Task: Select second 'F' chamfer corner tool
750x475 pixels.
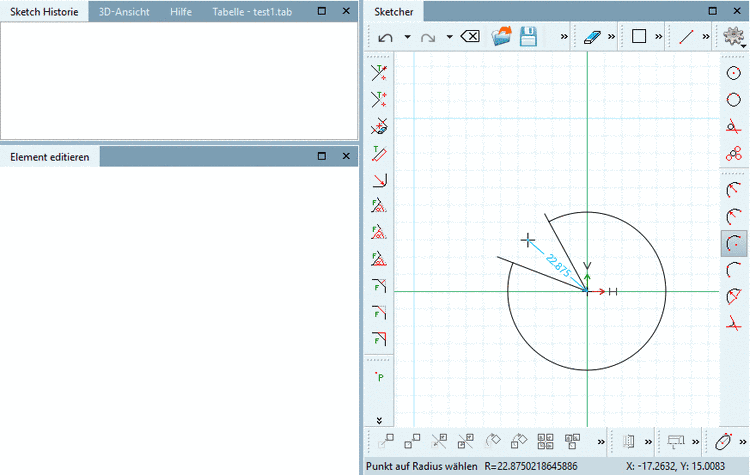Action: tap(379, 312)
